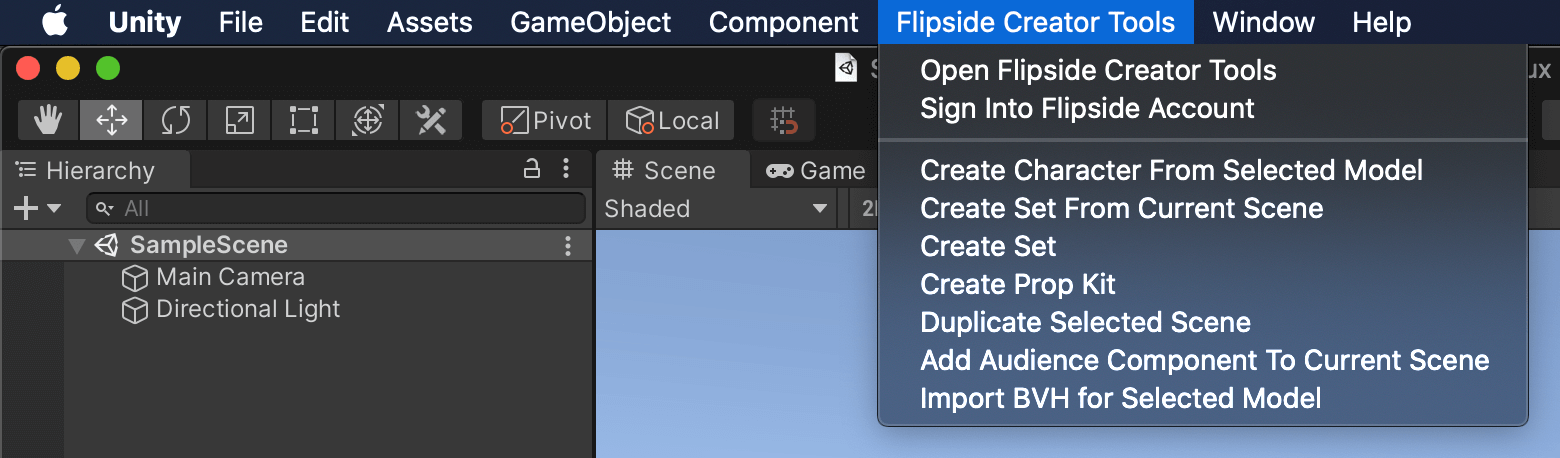1560x458 pixels.
Task: Lock the Hierarchy panel
Action: (x=533, y=169)
